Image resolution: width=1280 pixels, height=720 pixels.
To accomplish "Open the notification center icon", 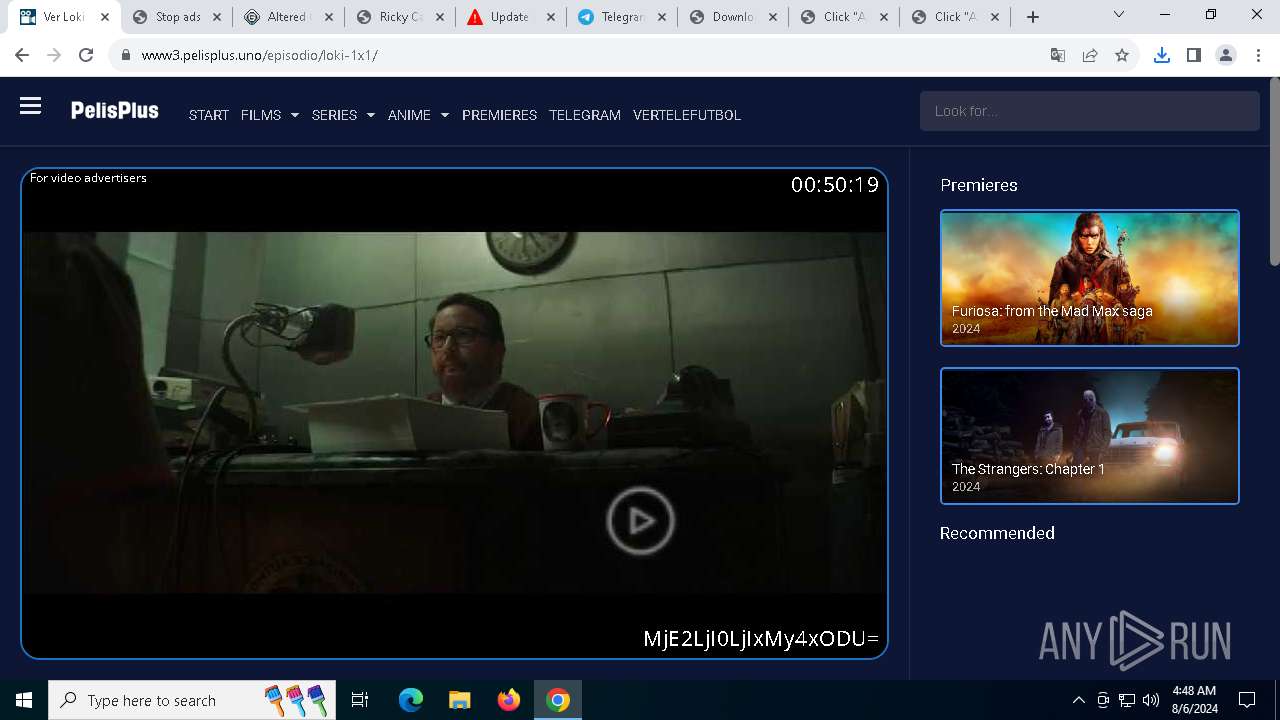I will (1247, 700).
